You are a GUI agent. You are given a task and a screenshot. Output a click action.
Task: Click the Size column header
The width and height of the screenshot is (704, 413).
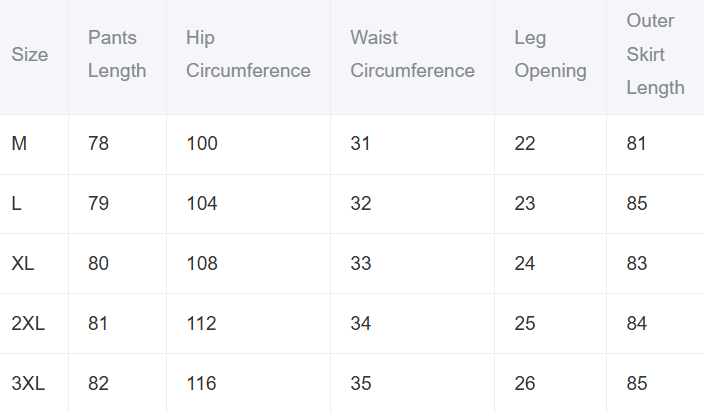tap(30, 55)
